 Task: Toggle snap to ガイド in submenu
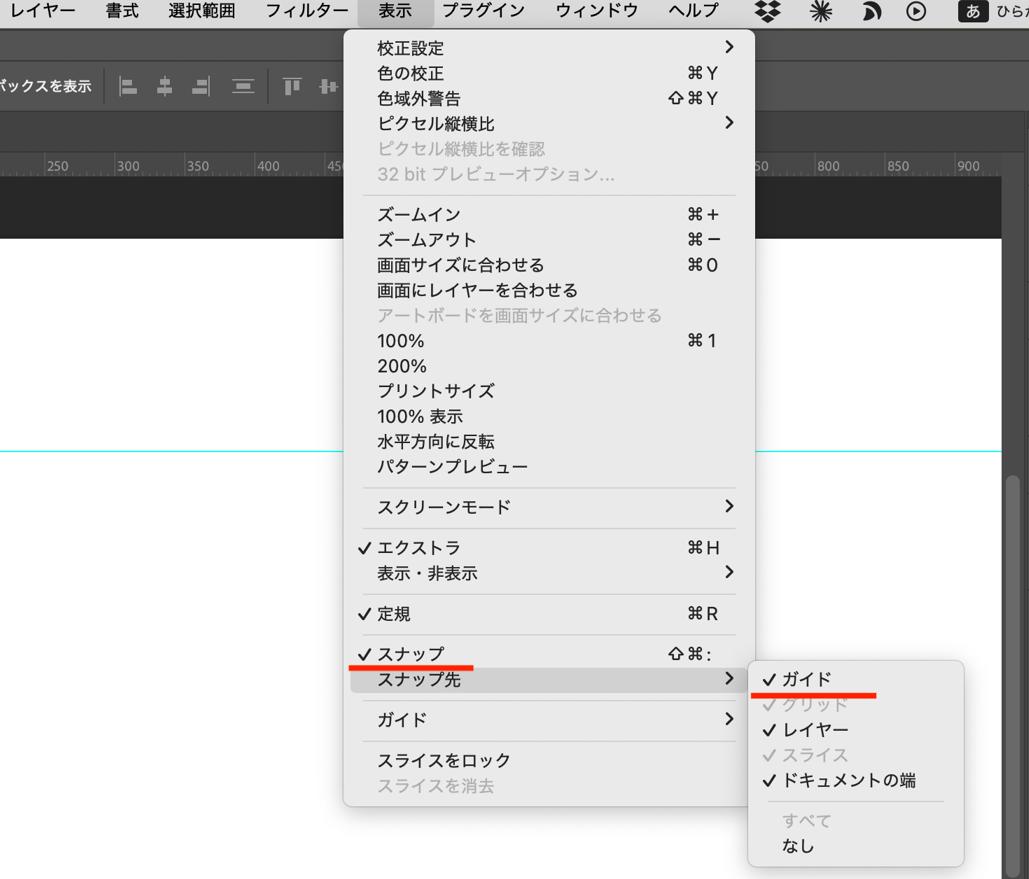(856, 679)
